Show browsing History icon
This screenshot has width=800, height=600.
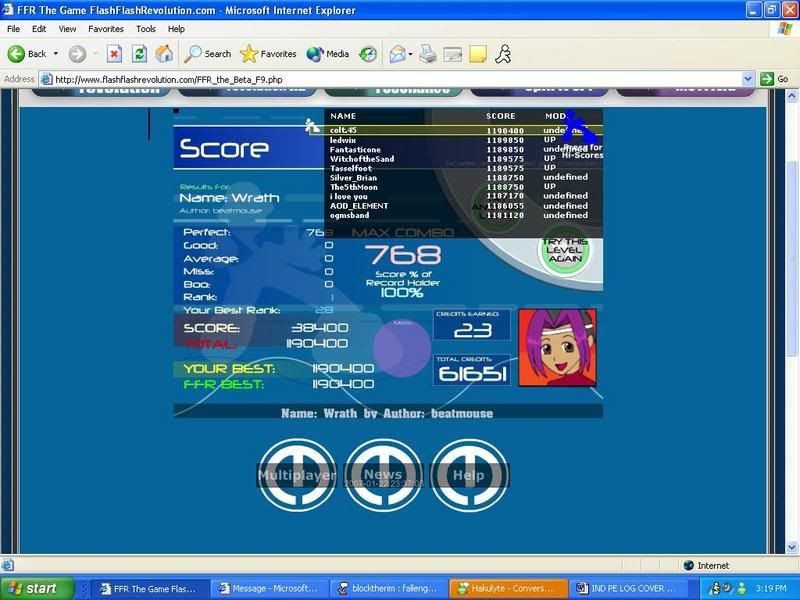point(367,54)
